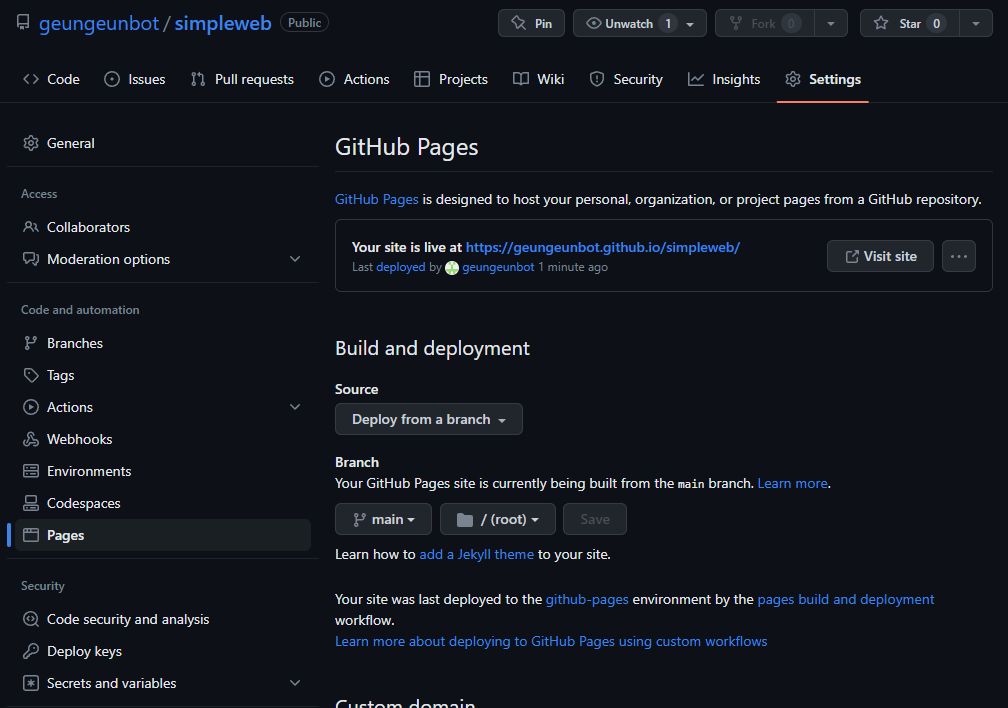Click the github-pages environment link
This screenshot has width=1008, height=708.
(x=587, y=599)
